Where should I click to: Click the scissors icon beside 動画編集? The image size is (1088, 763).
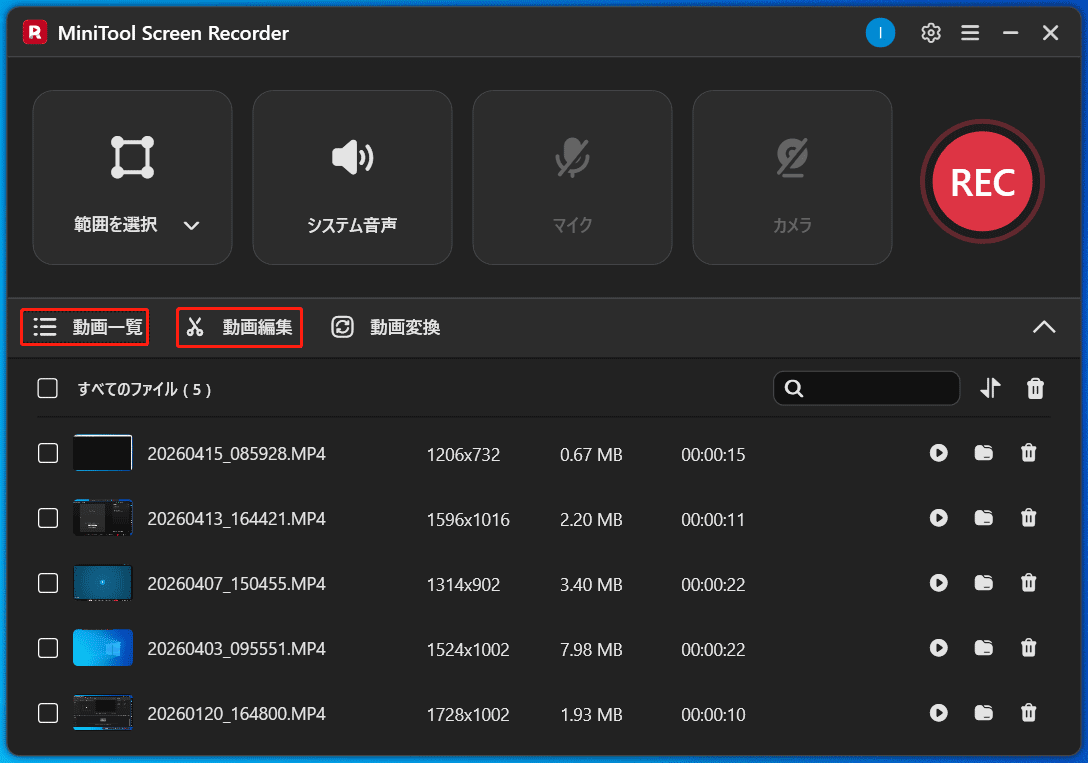(195, 327)
